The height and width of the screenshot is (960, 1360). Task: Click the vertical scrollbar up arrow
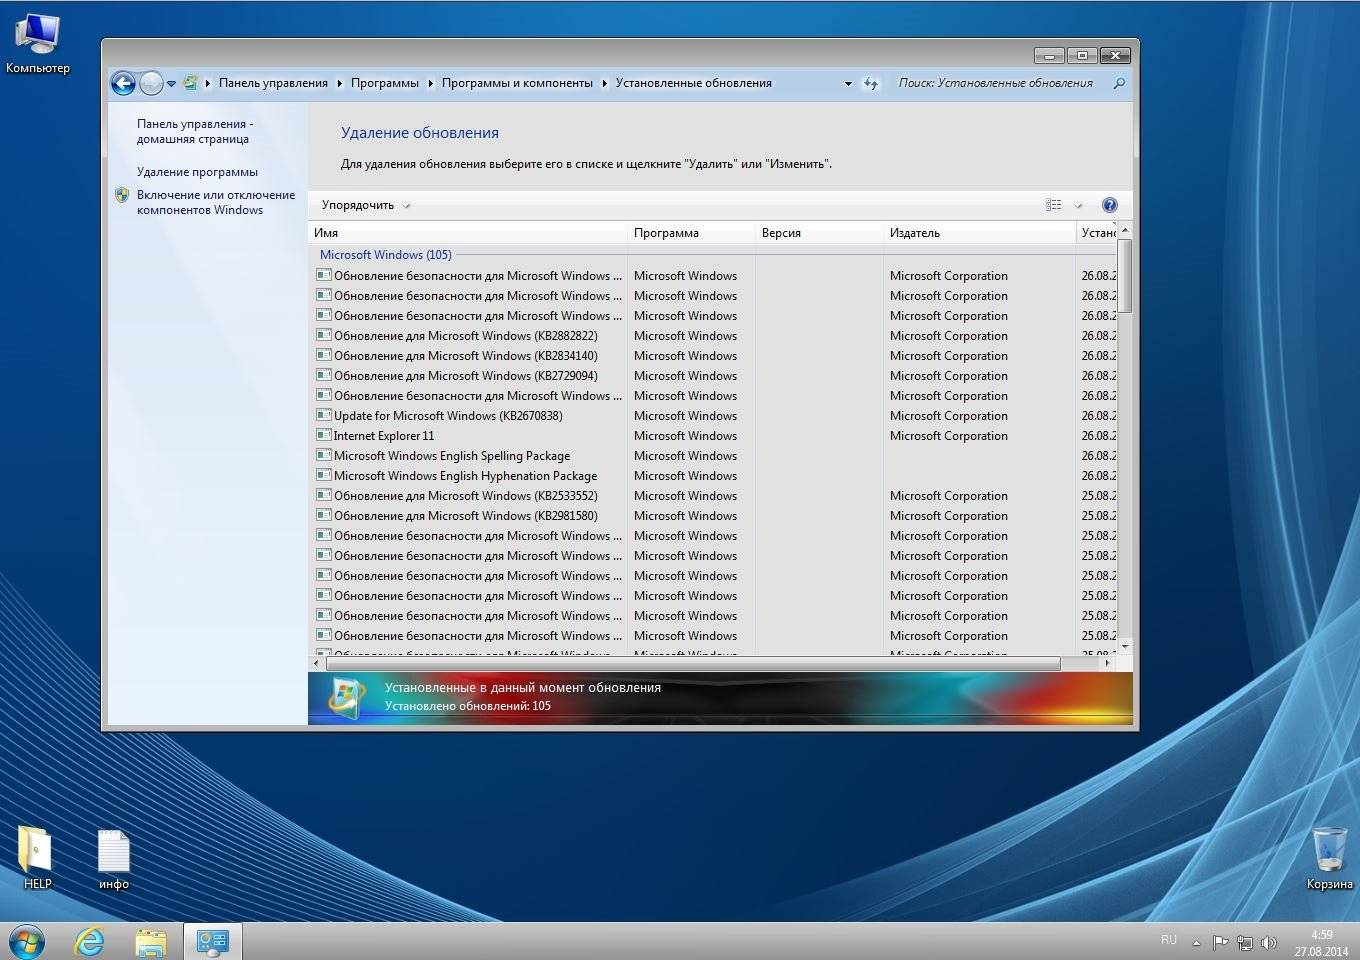1125,231
